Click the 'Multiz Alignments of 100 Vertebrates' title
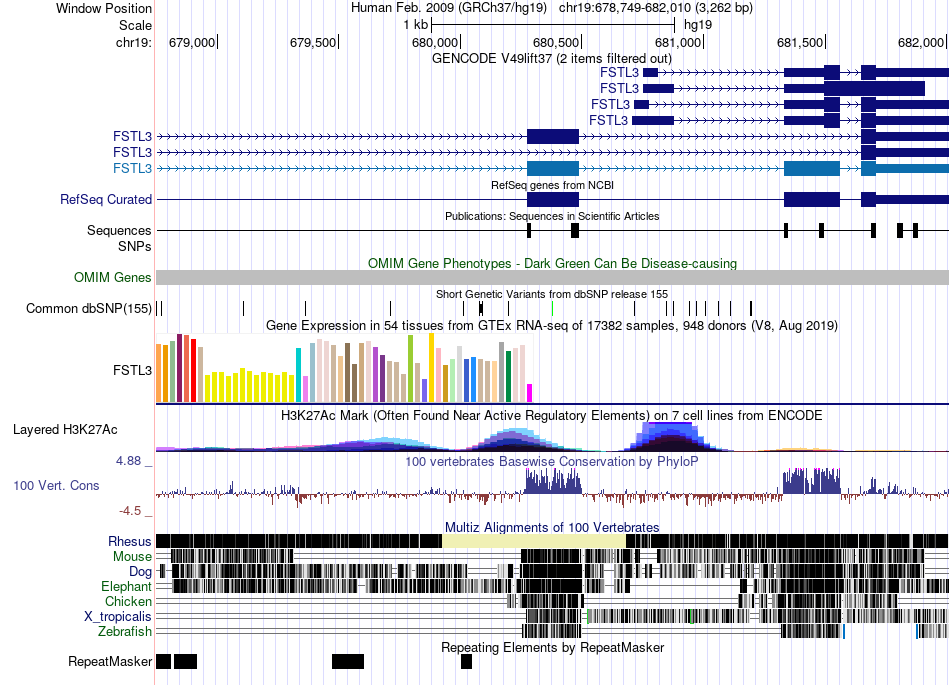 click(x=552, y=528)
